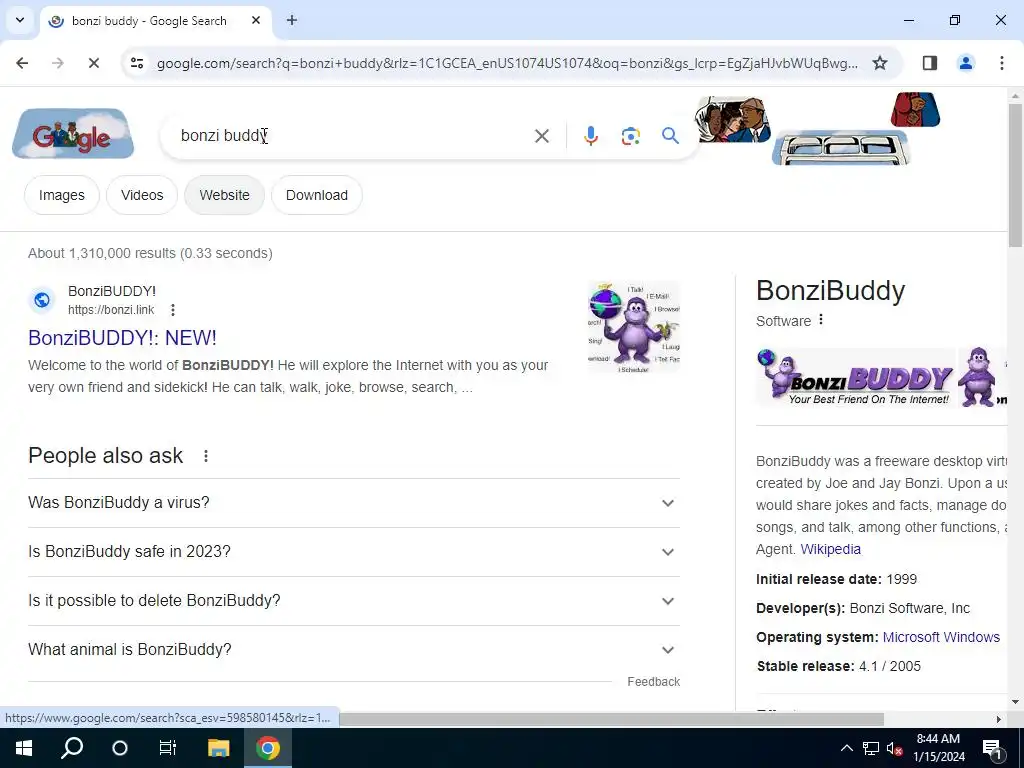
Task: Click the page vertical scrollbar thumb
Action: (x=1015, y=175)
